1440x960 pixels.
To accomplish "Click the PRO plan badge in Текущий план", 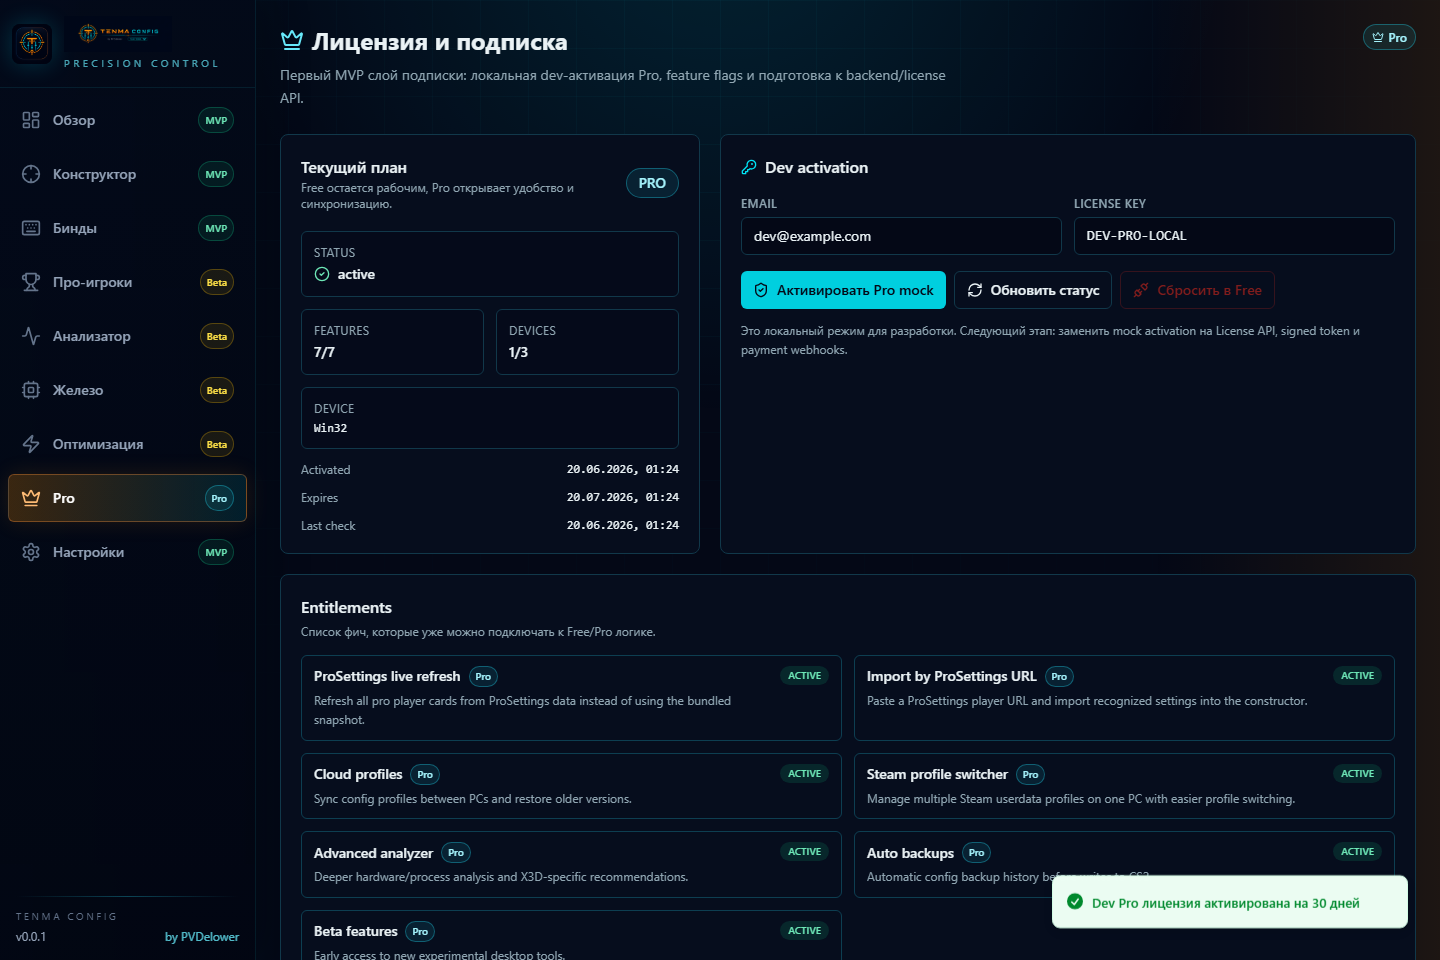I will (x=652, y=183).
